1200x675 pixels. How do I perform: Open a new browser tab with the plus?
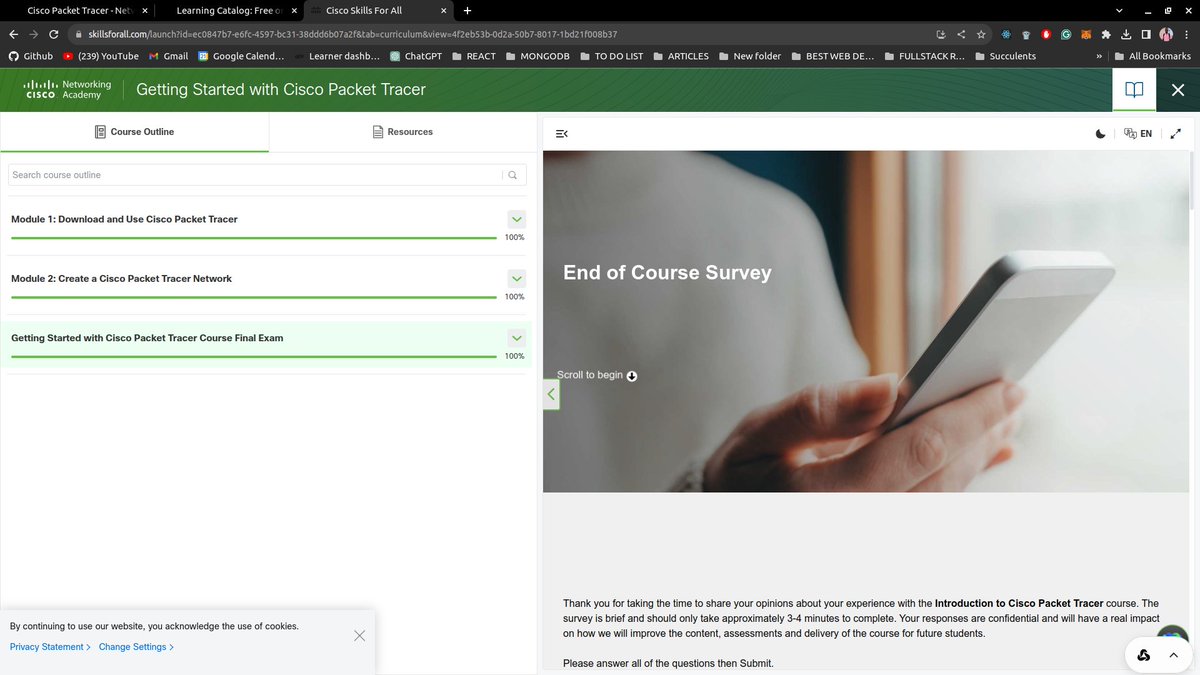[x=467, y=11]
